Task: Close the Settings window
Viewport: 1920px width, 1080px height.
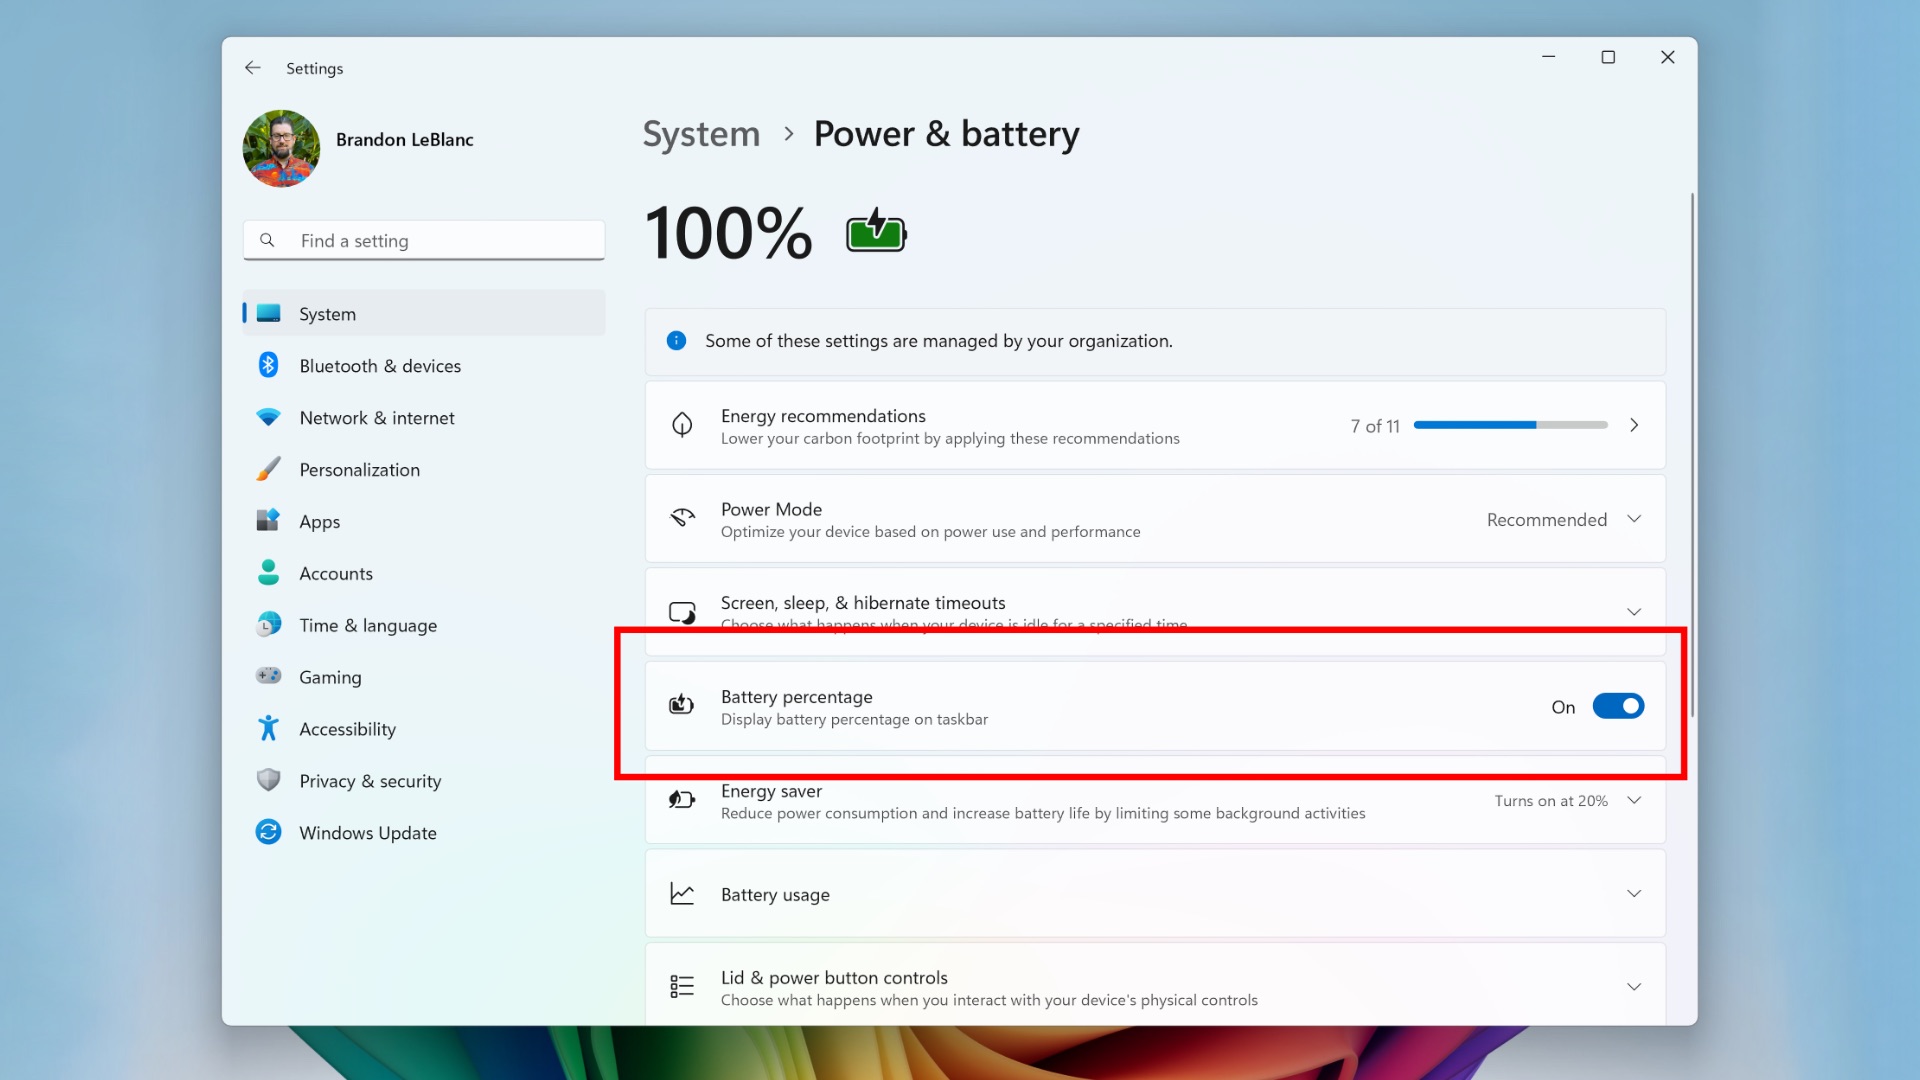Action: tap(1667, 57)
